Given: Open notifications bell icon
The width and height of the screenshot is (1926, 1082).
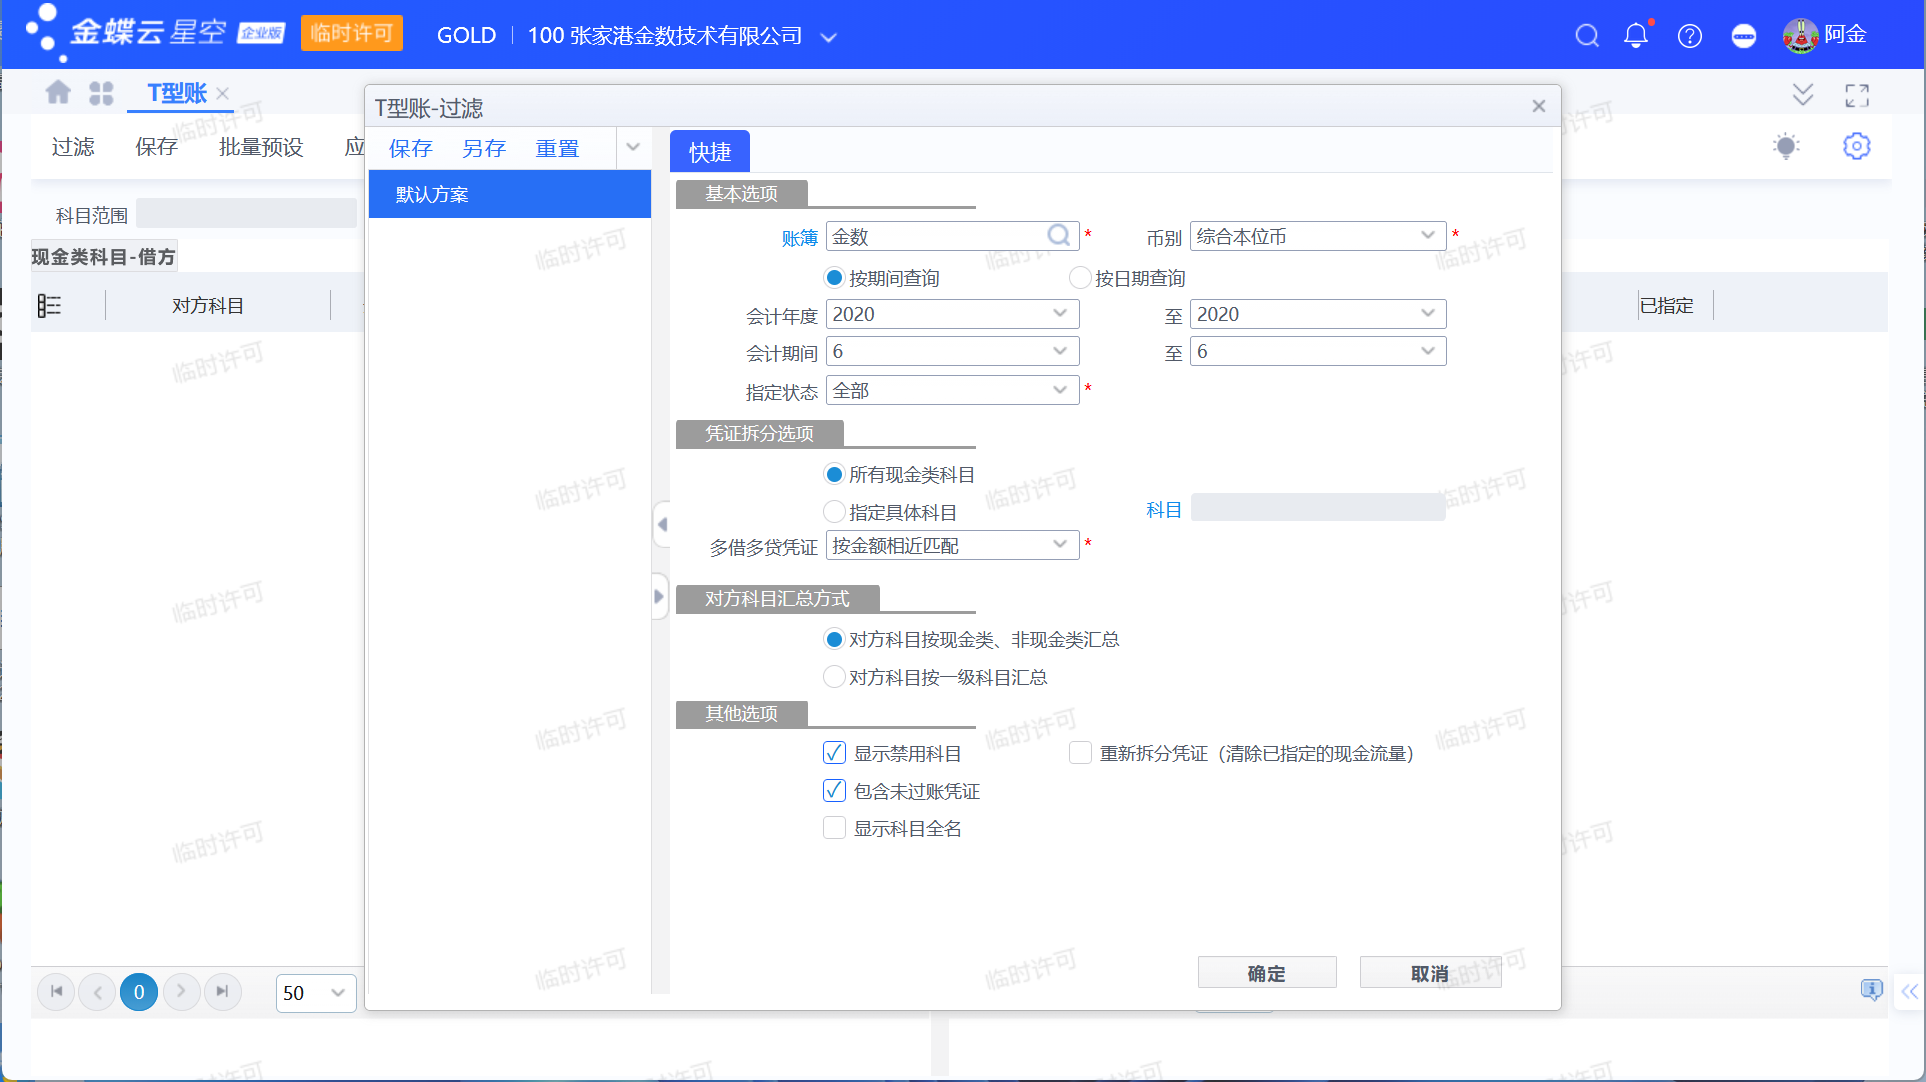Looking at the screenshot, I should [1636, 36].
